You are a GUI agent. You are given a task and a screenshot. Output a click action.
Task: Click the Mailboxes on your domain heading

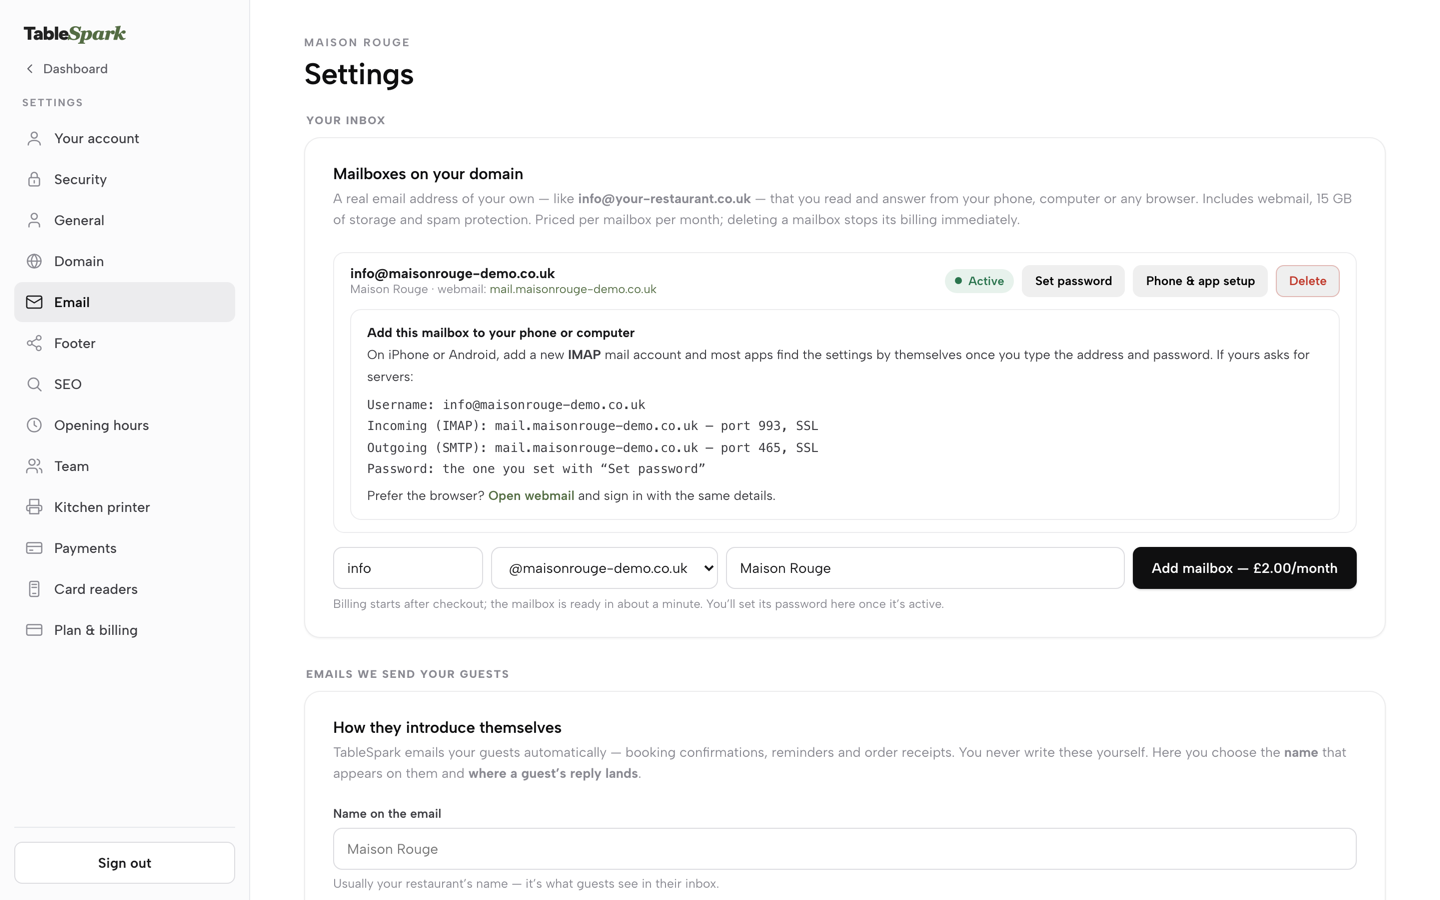(428, 174)
